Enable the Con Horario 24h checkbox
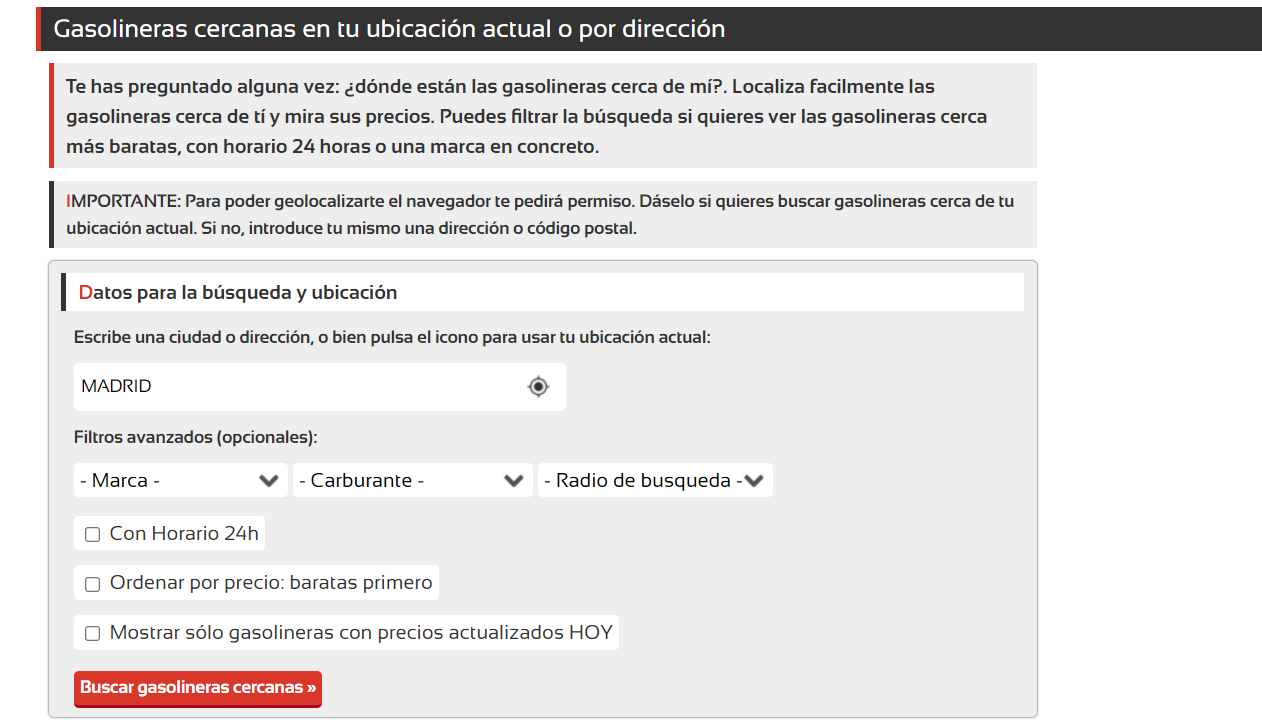The width and height of the screenshot is (1262, 720). click(93, 535)
